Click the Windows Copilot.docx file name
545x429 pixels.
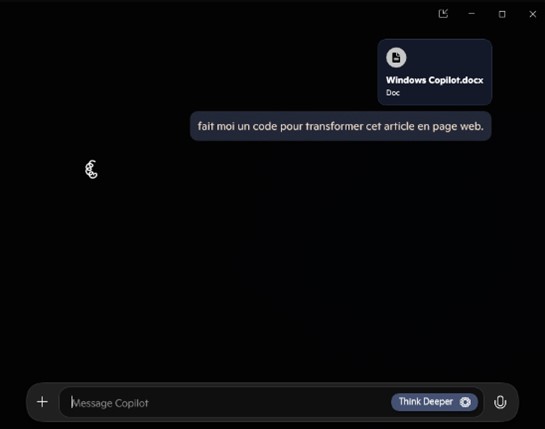pyautogui.click(x=434, y=80)
